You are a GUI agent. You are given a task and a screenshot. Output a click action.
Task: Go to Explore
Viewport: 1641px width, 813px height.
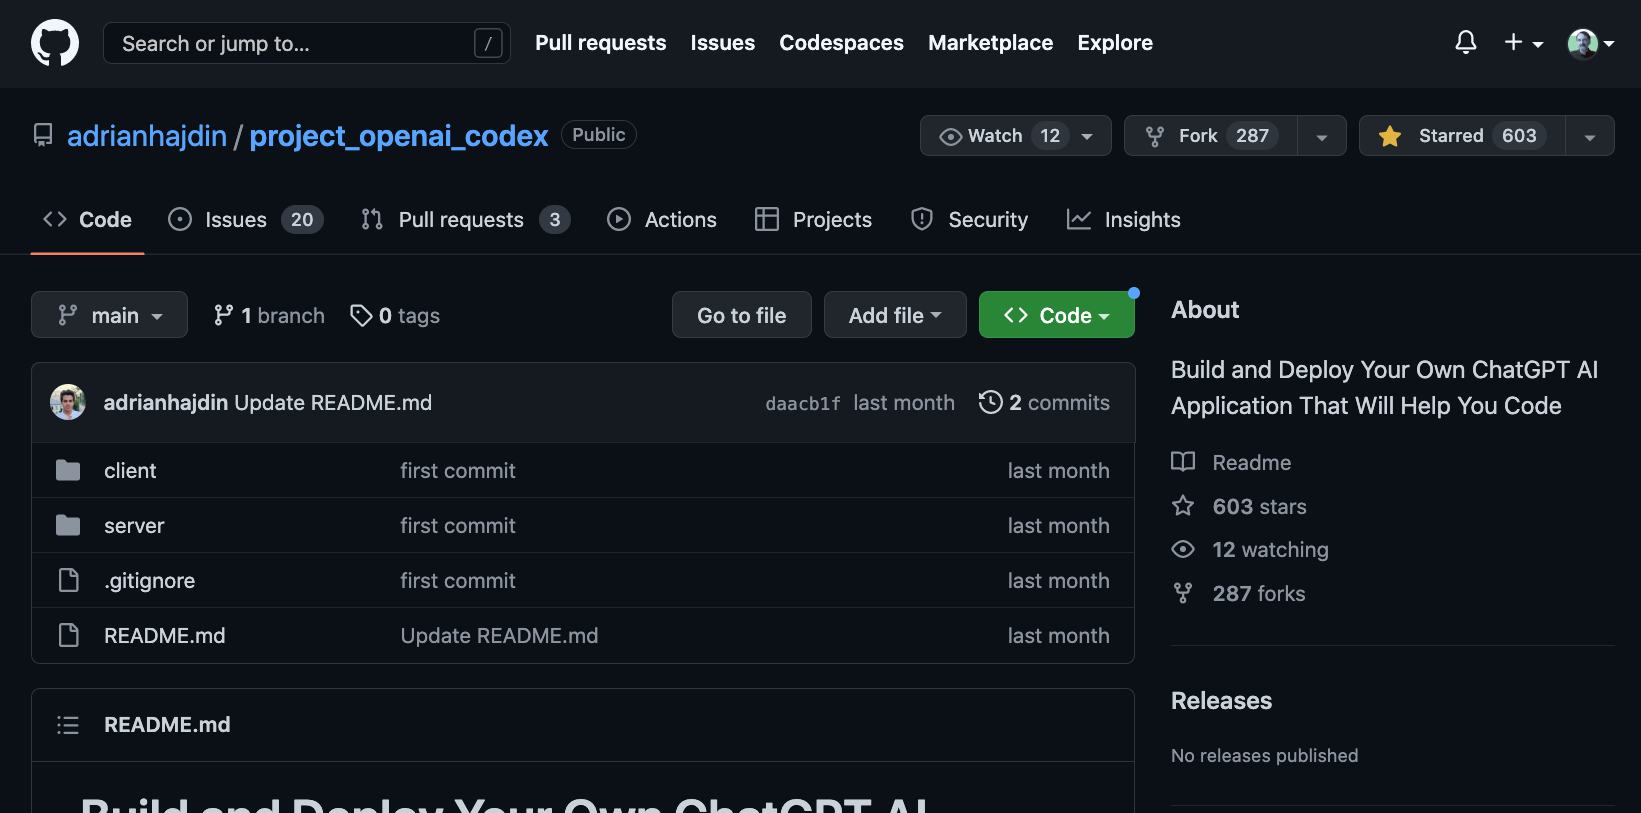(x=1115, y=43)
